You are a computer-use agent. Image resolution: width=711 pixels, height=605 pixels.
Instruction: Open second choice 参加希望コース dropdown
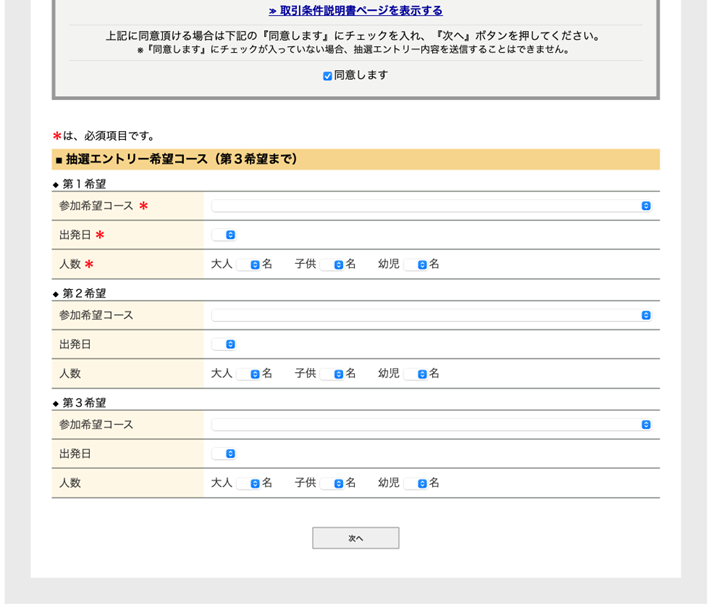pyautogui.click(x=431, y=315)
